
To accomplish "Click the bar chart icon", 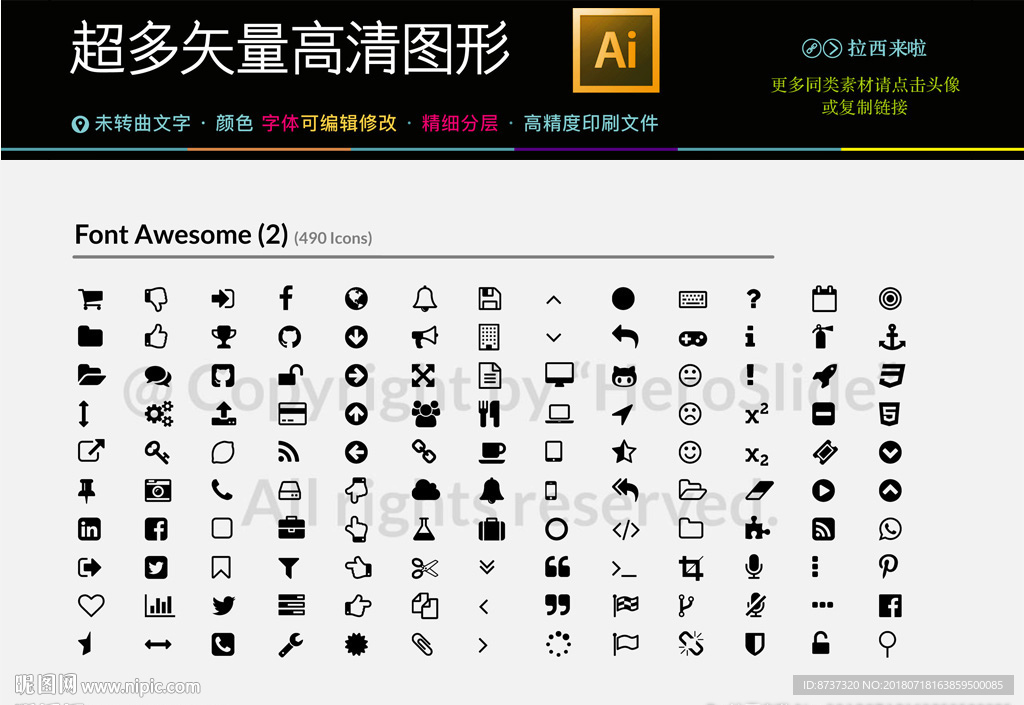I will pos(159,606).
